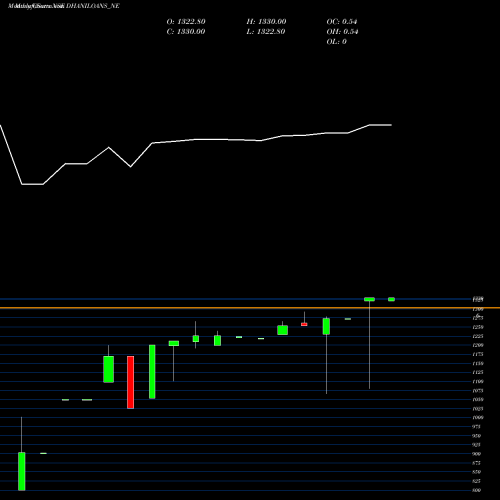Click the 1000 price axis label
The width and height of the screenshot is (500, 500).
click(x=478, y=417)
